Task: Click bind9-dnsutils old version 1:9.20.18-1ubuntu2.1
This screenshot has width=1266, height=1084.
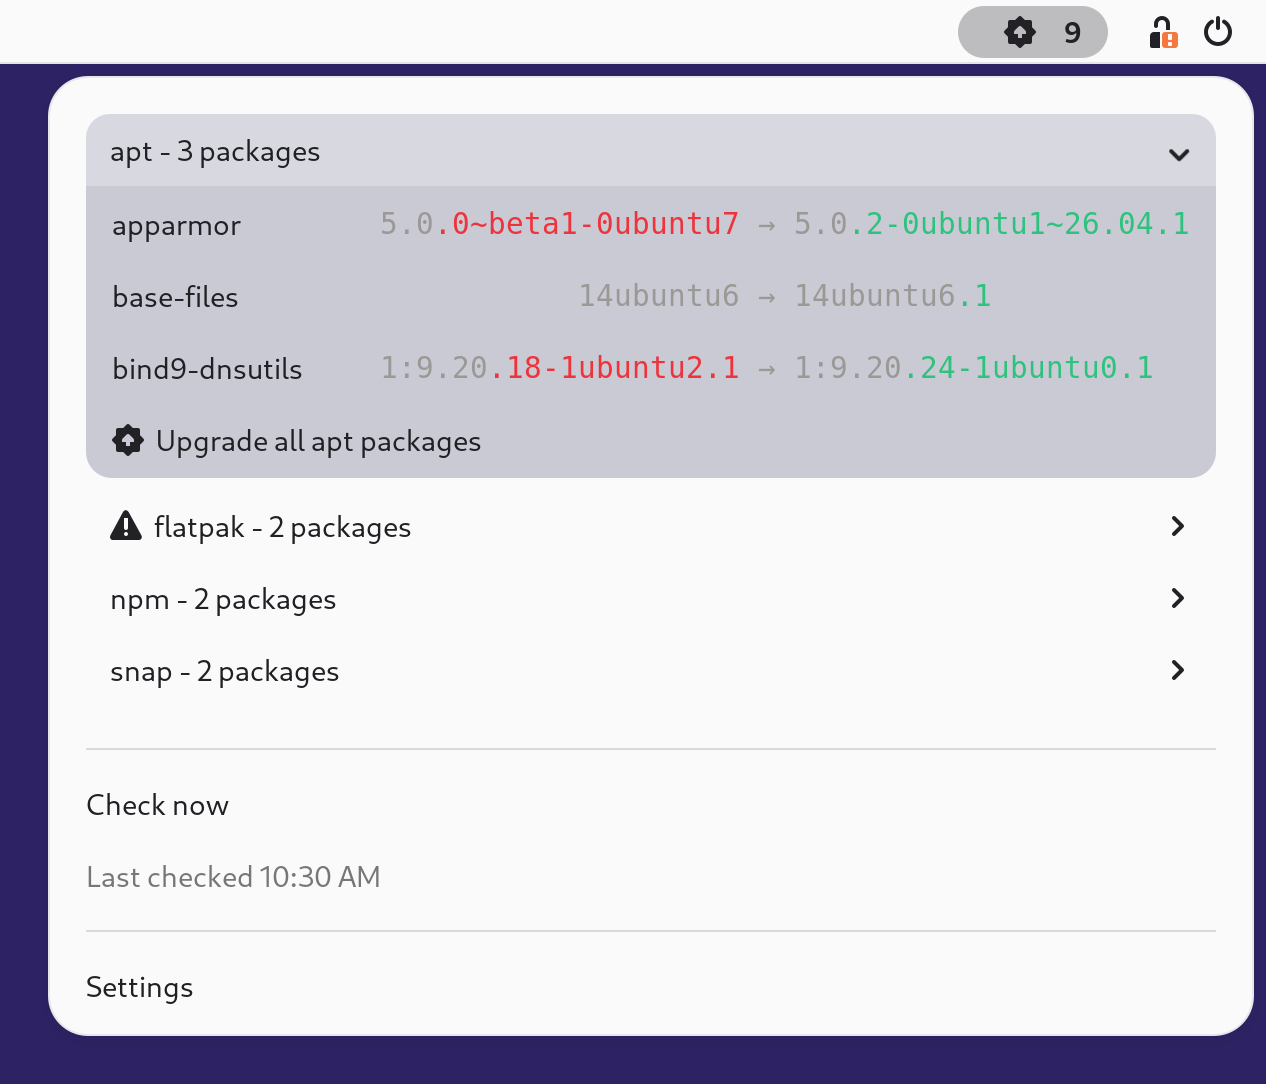Action: 559,368
